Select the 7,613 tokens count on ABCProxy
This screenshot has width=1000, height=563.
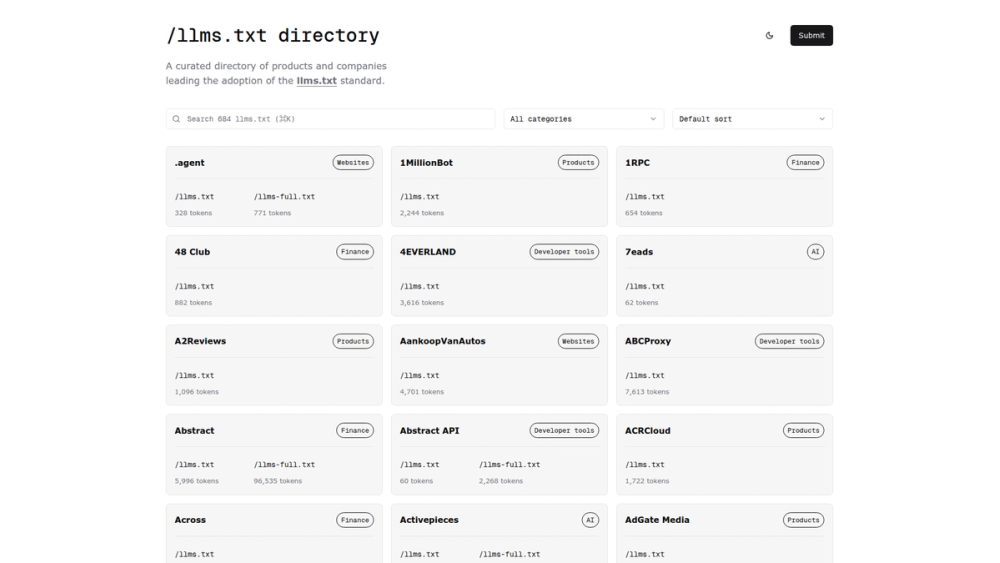click(x=647, y=392)
